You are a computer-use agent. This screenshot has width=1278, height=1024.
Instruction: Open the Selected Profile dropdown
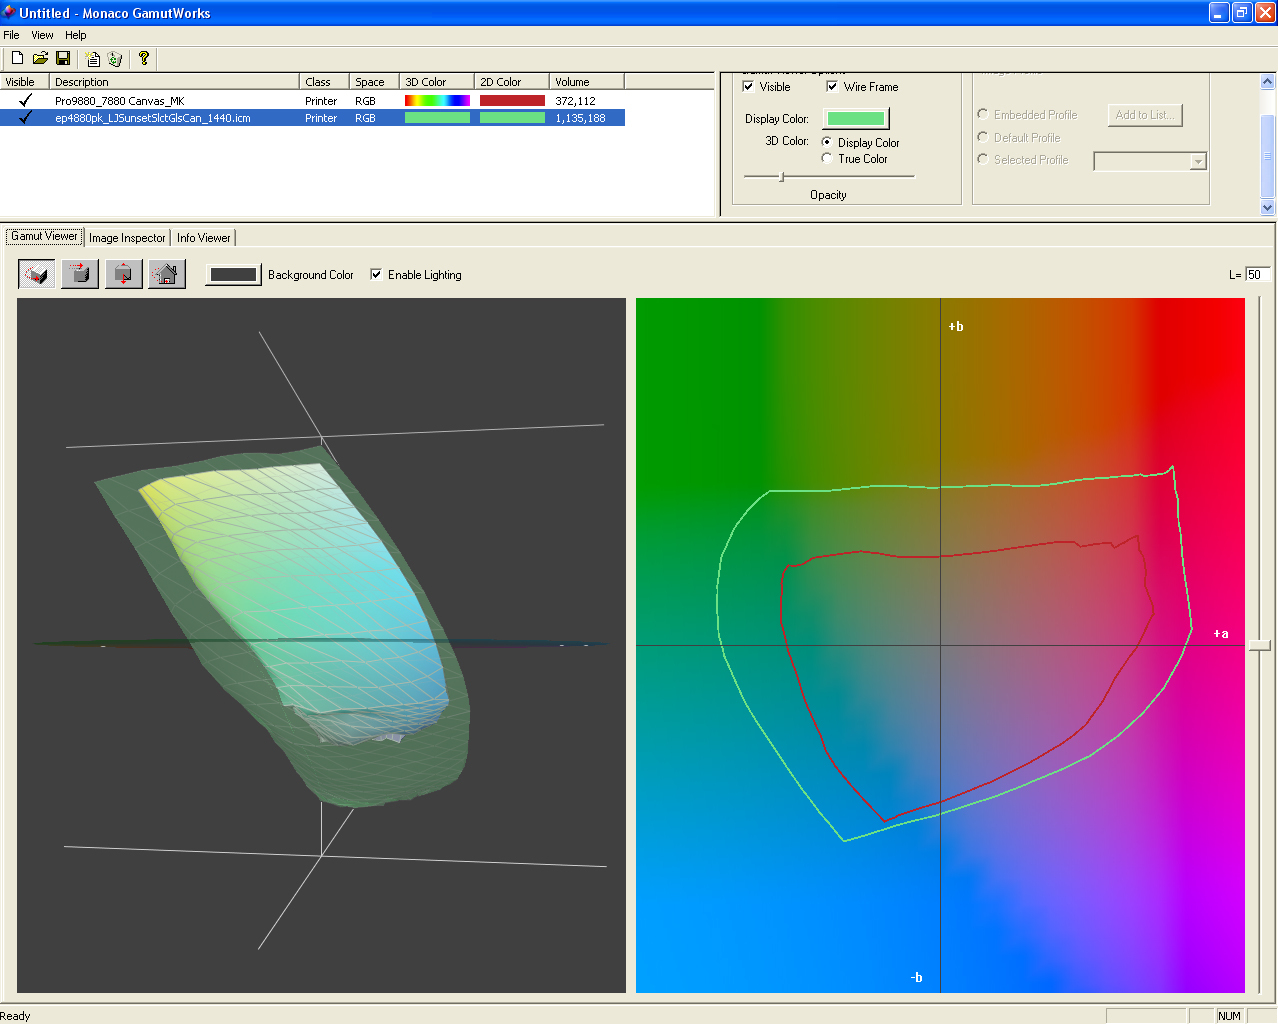point(1198,162)
